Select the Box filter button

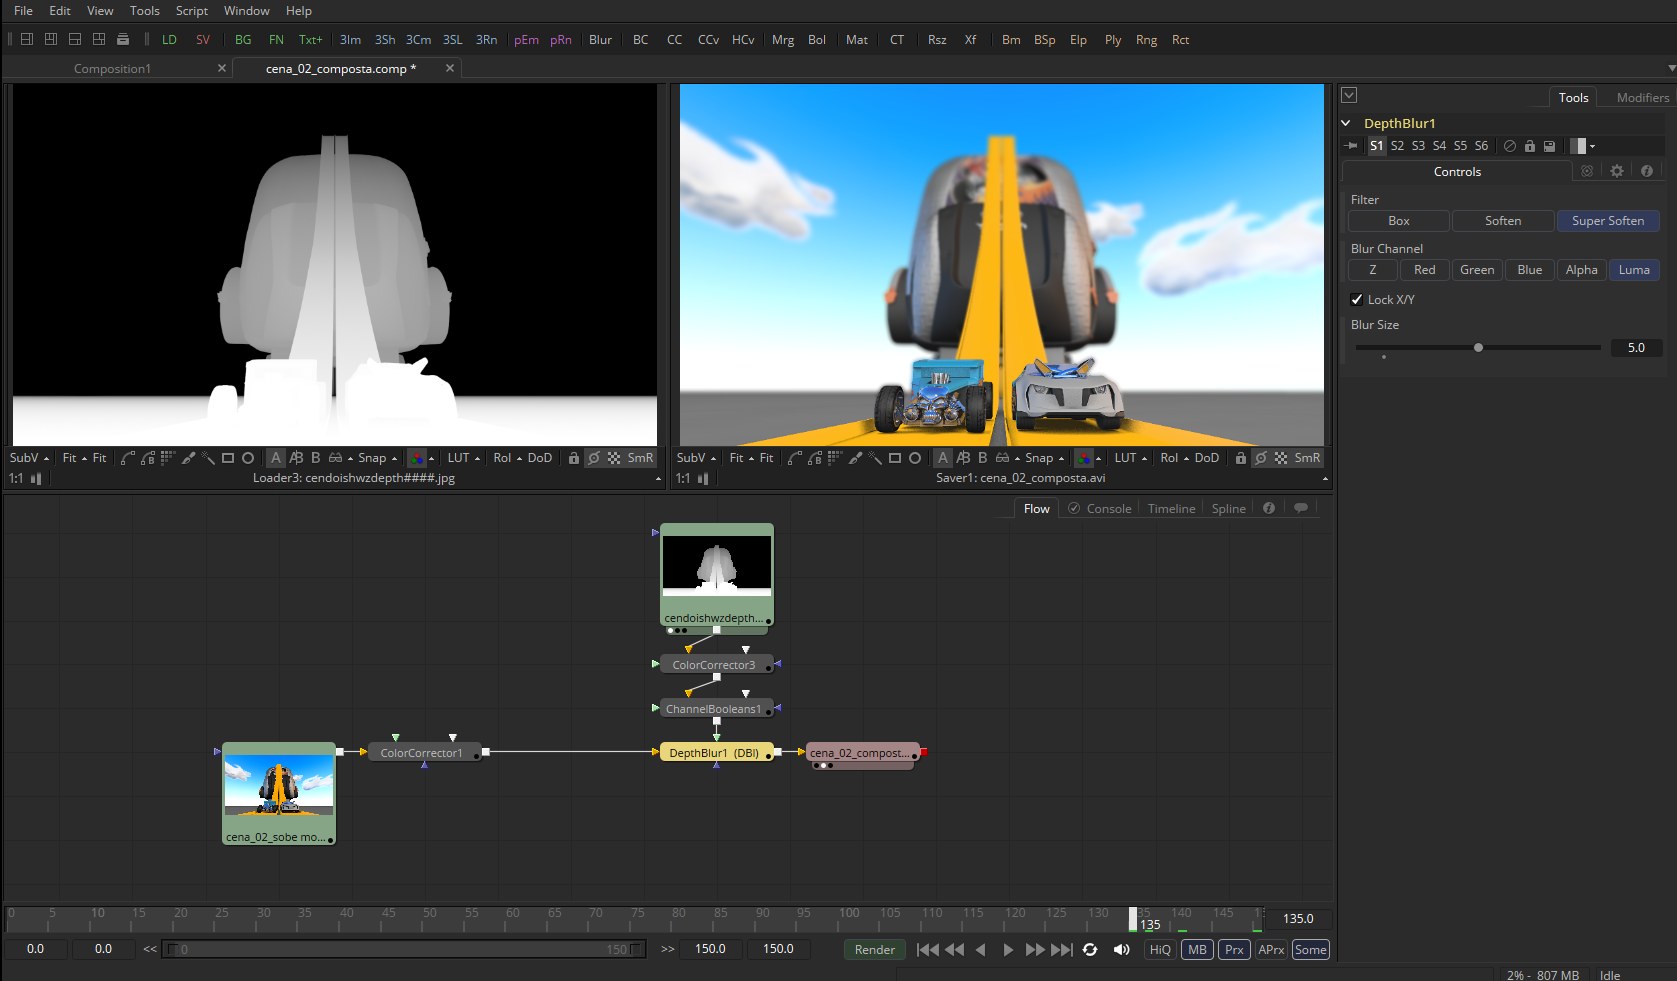click(x=1399, y=221)
